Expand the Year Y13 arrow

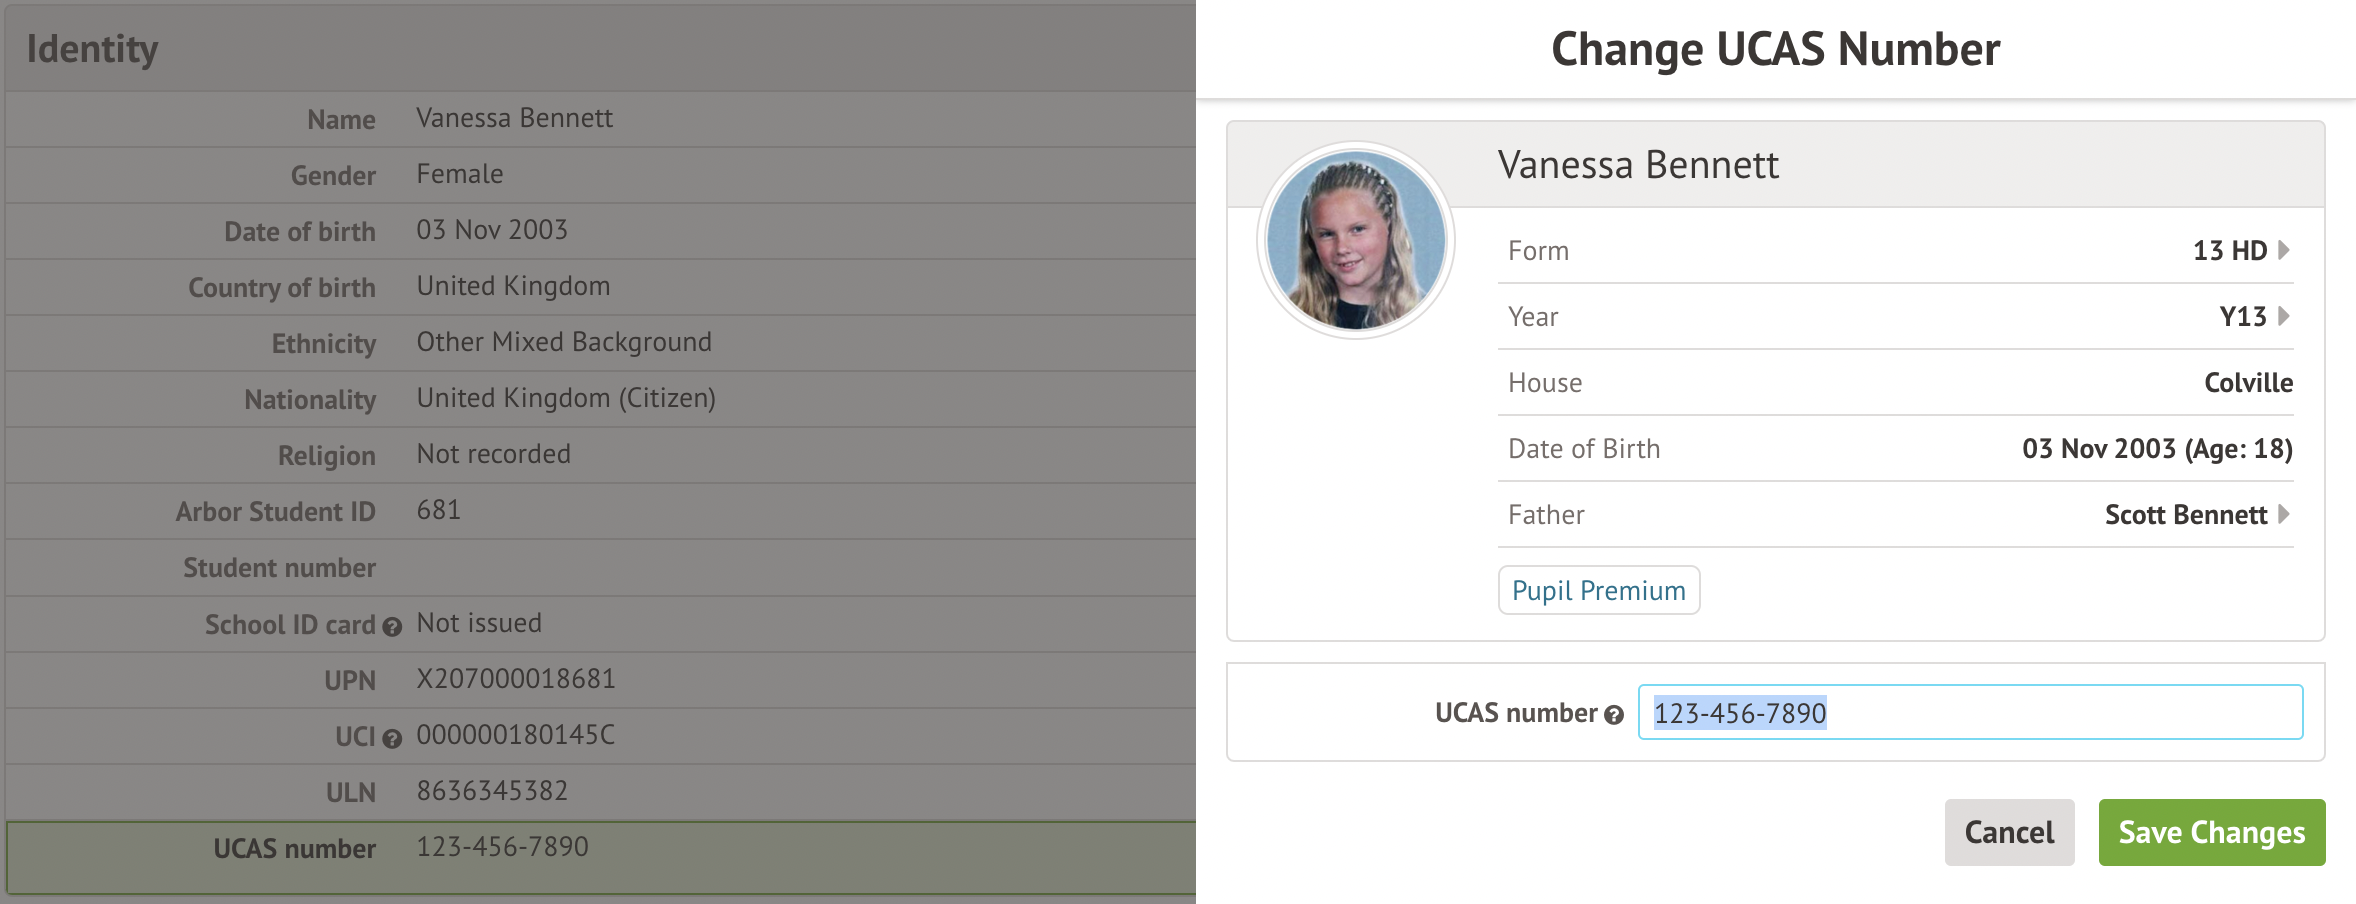tap(2284, 316)
